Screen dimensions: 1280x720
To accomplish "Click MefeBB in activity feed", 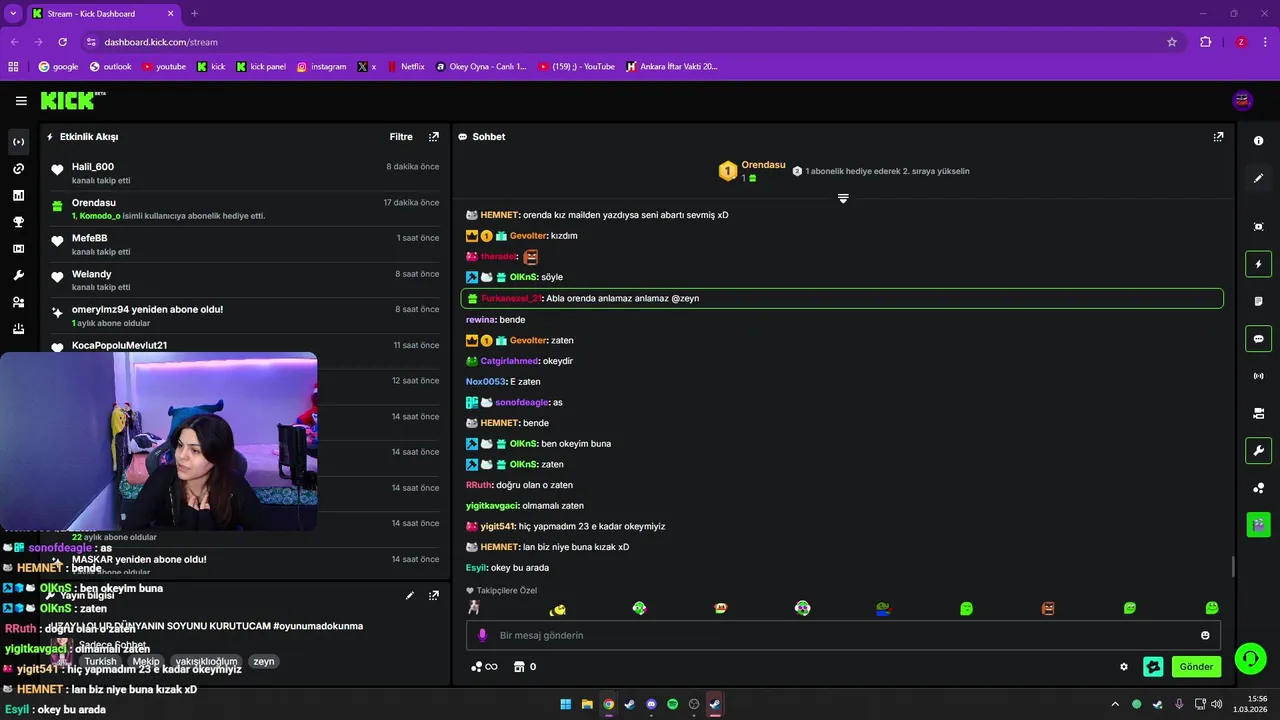I will point(89,238).
